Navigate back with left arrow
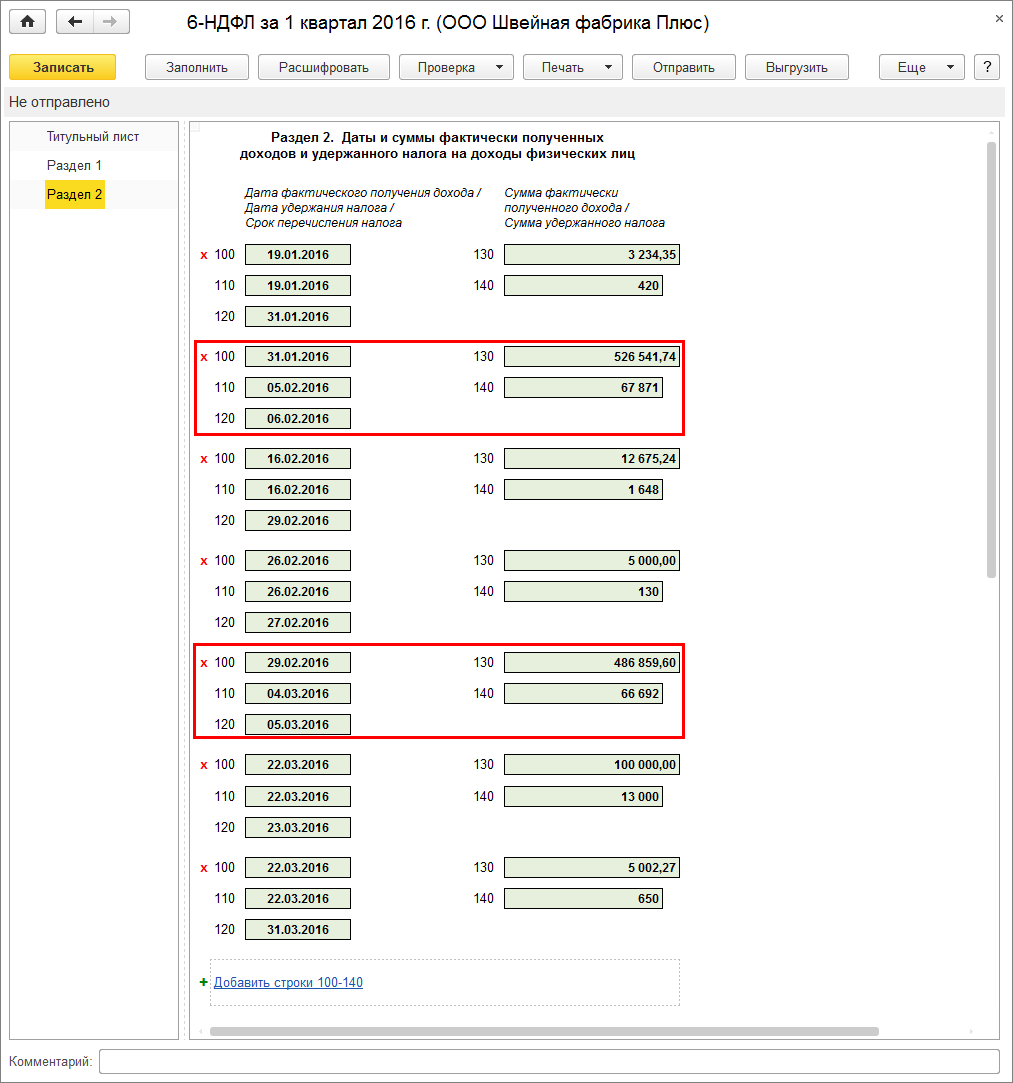Viewport: 1013px width, 1083px height. 75,22
